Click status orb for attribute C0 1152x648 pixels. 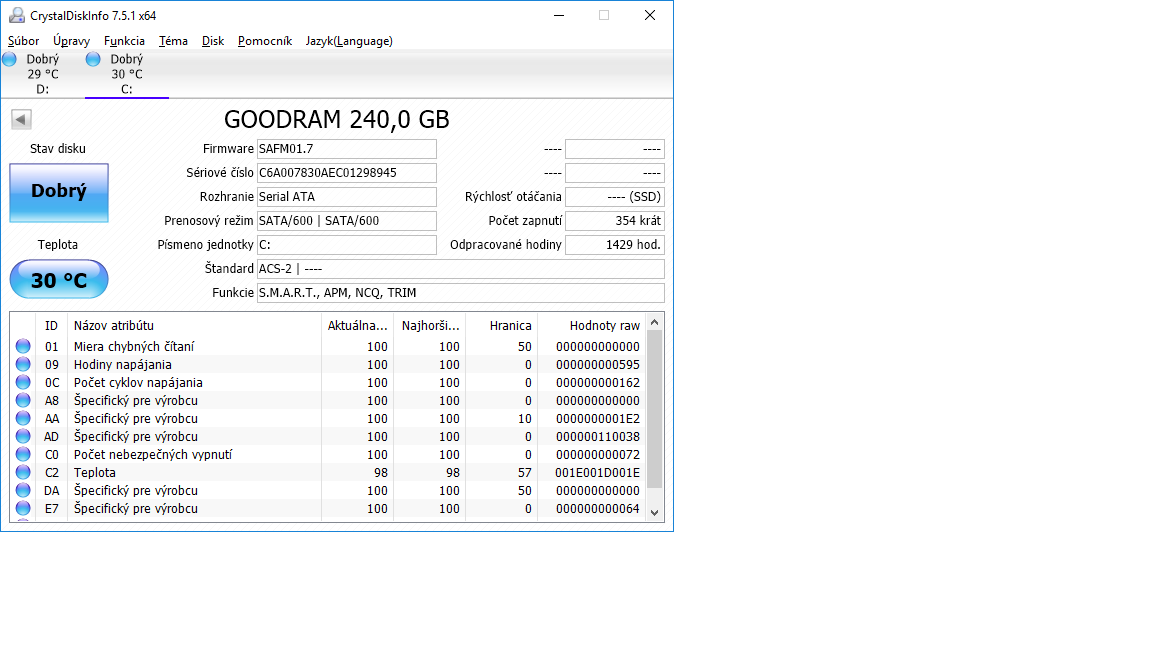click(24, 454)
